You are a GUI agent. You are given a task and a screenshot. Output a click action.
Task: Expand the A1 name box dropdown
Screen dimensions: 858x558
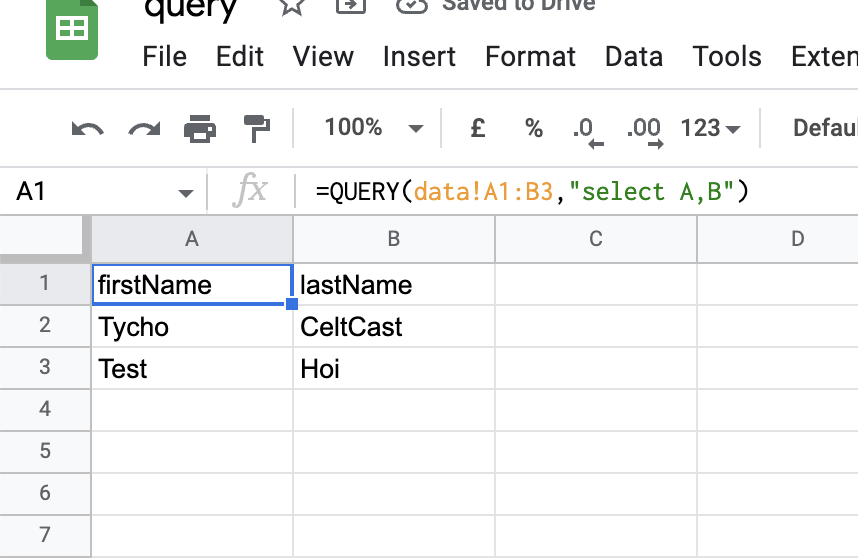click(186, 193)
